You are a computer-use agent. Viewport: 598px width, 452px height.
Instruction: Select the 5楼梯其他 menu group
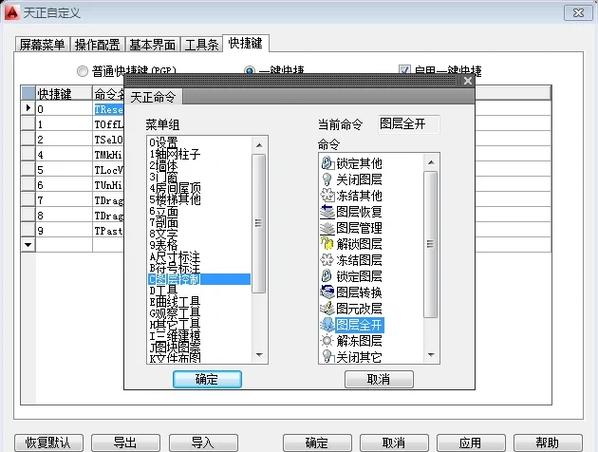[x=199, y=199]
